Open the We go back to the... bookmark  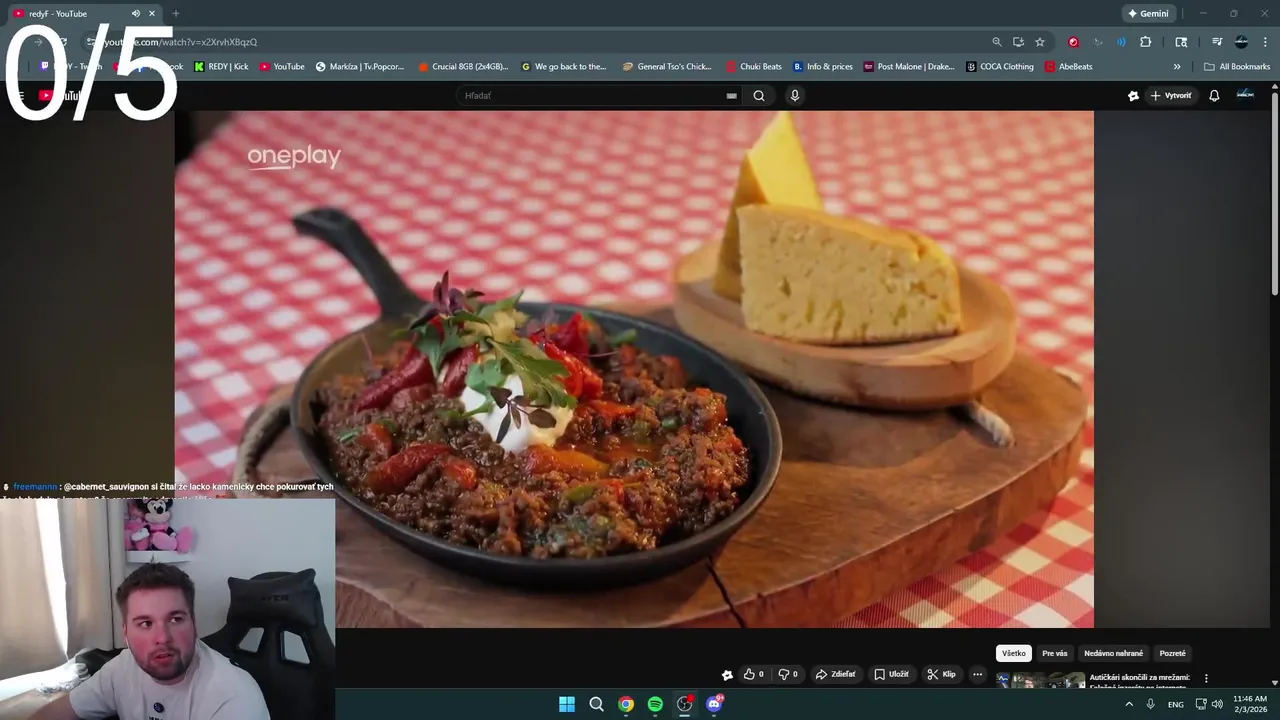pyautogui.click(x=564, y=67)
